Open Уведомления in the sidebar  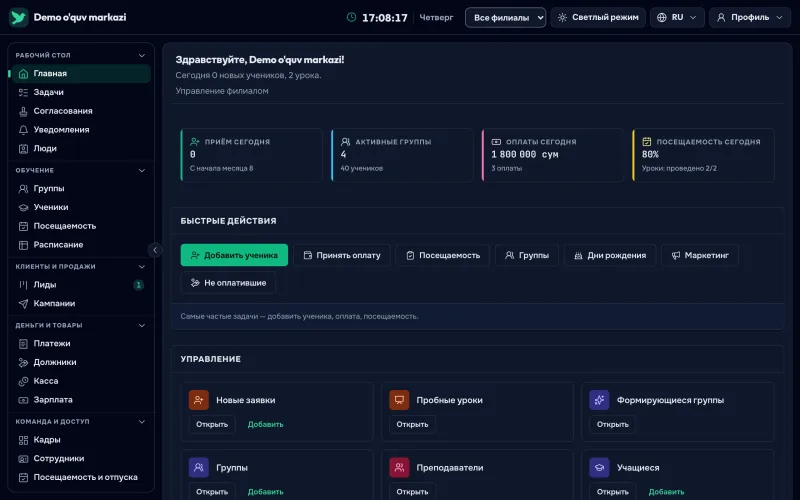point(81,130)
